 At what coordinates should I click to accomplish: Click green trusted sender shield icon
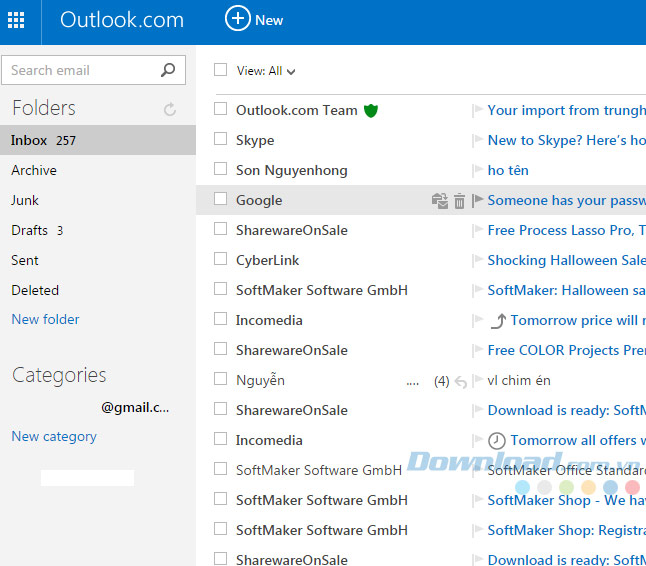(370, 110)
